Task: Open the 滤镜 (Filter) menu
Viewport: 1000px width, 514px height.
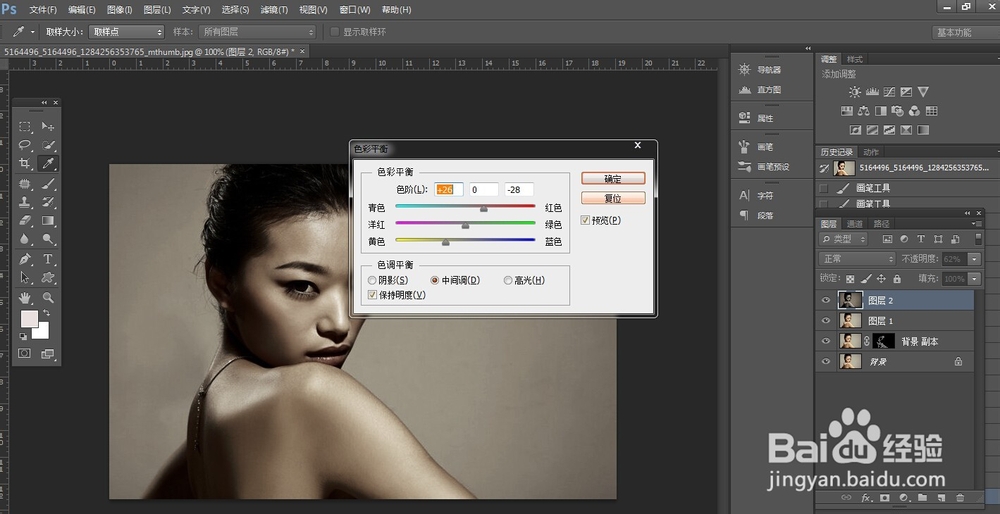Action: pyautogui.click(x=273, y=10)
